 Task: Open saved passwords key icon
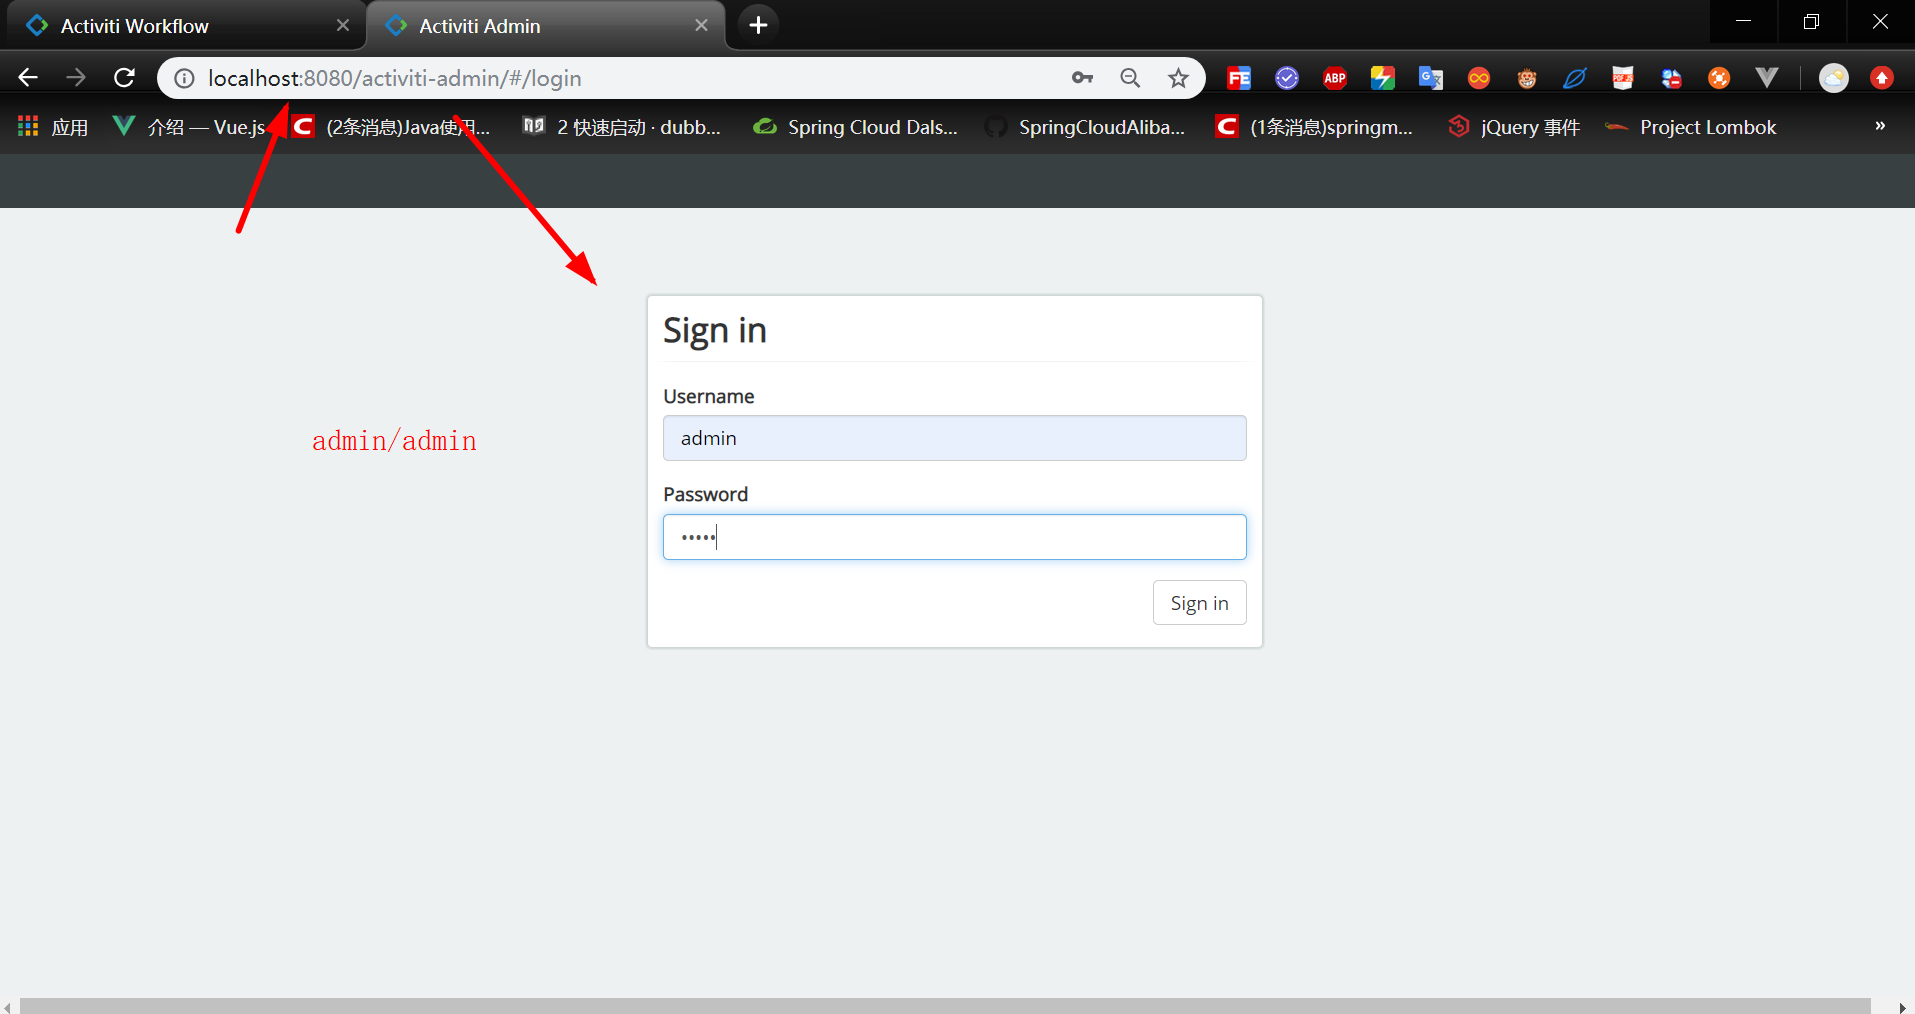click(x=1082, y=78)
